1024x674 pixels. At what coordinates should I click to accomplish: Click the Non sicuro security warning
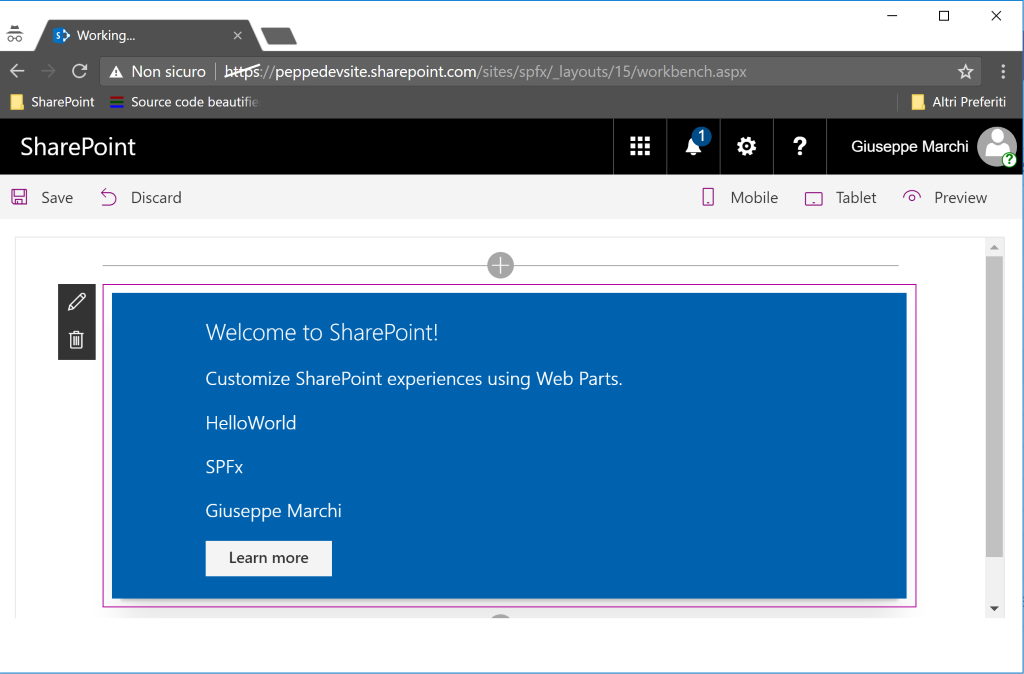(157, 71)
